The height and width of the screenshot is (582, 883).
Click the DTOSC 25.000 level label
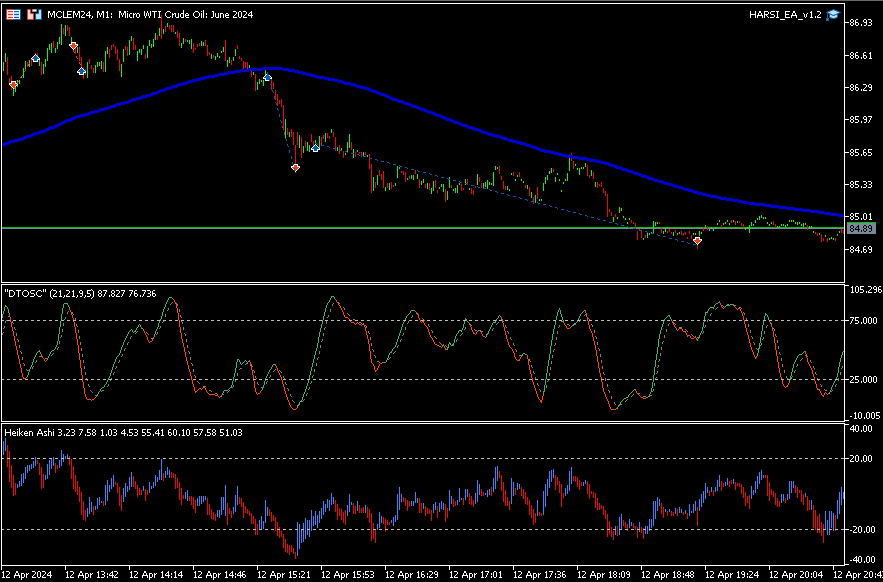862,379
